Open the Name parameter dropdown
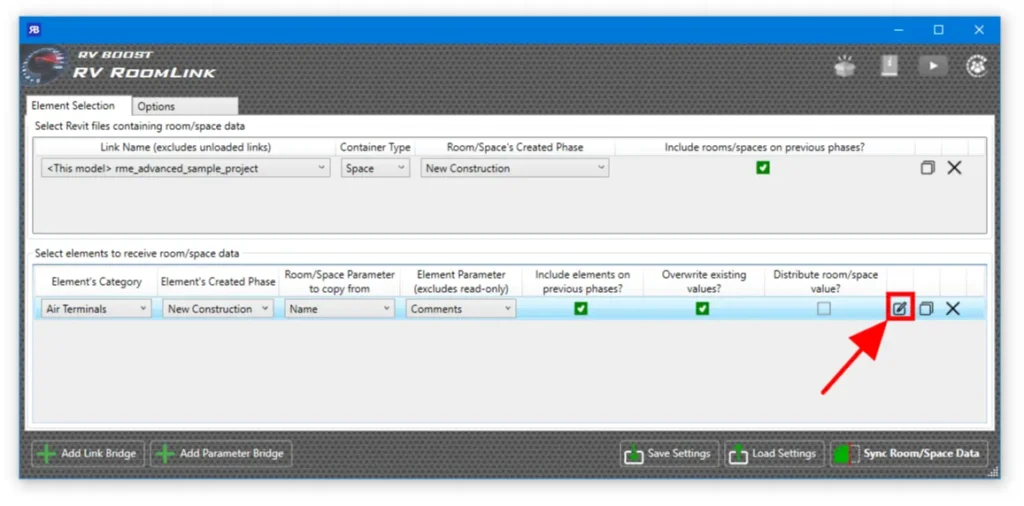 coord(340,309)
